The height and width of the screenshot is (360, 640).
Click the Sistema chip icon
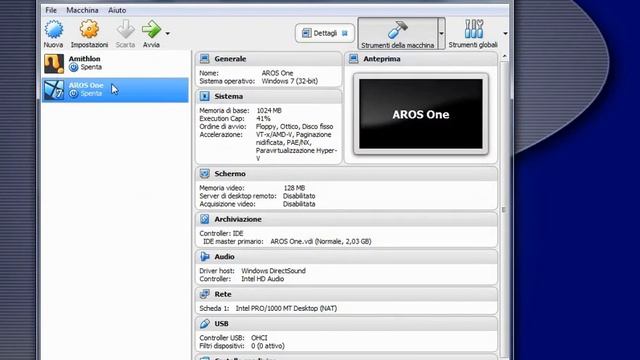point(204,96)
